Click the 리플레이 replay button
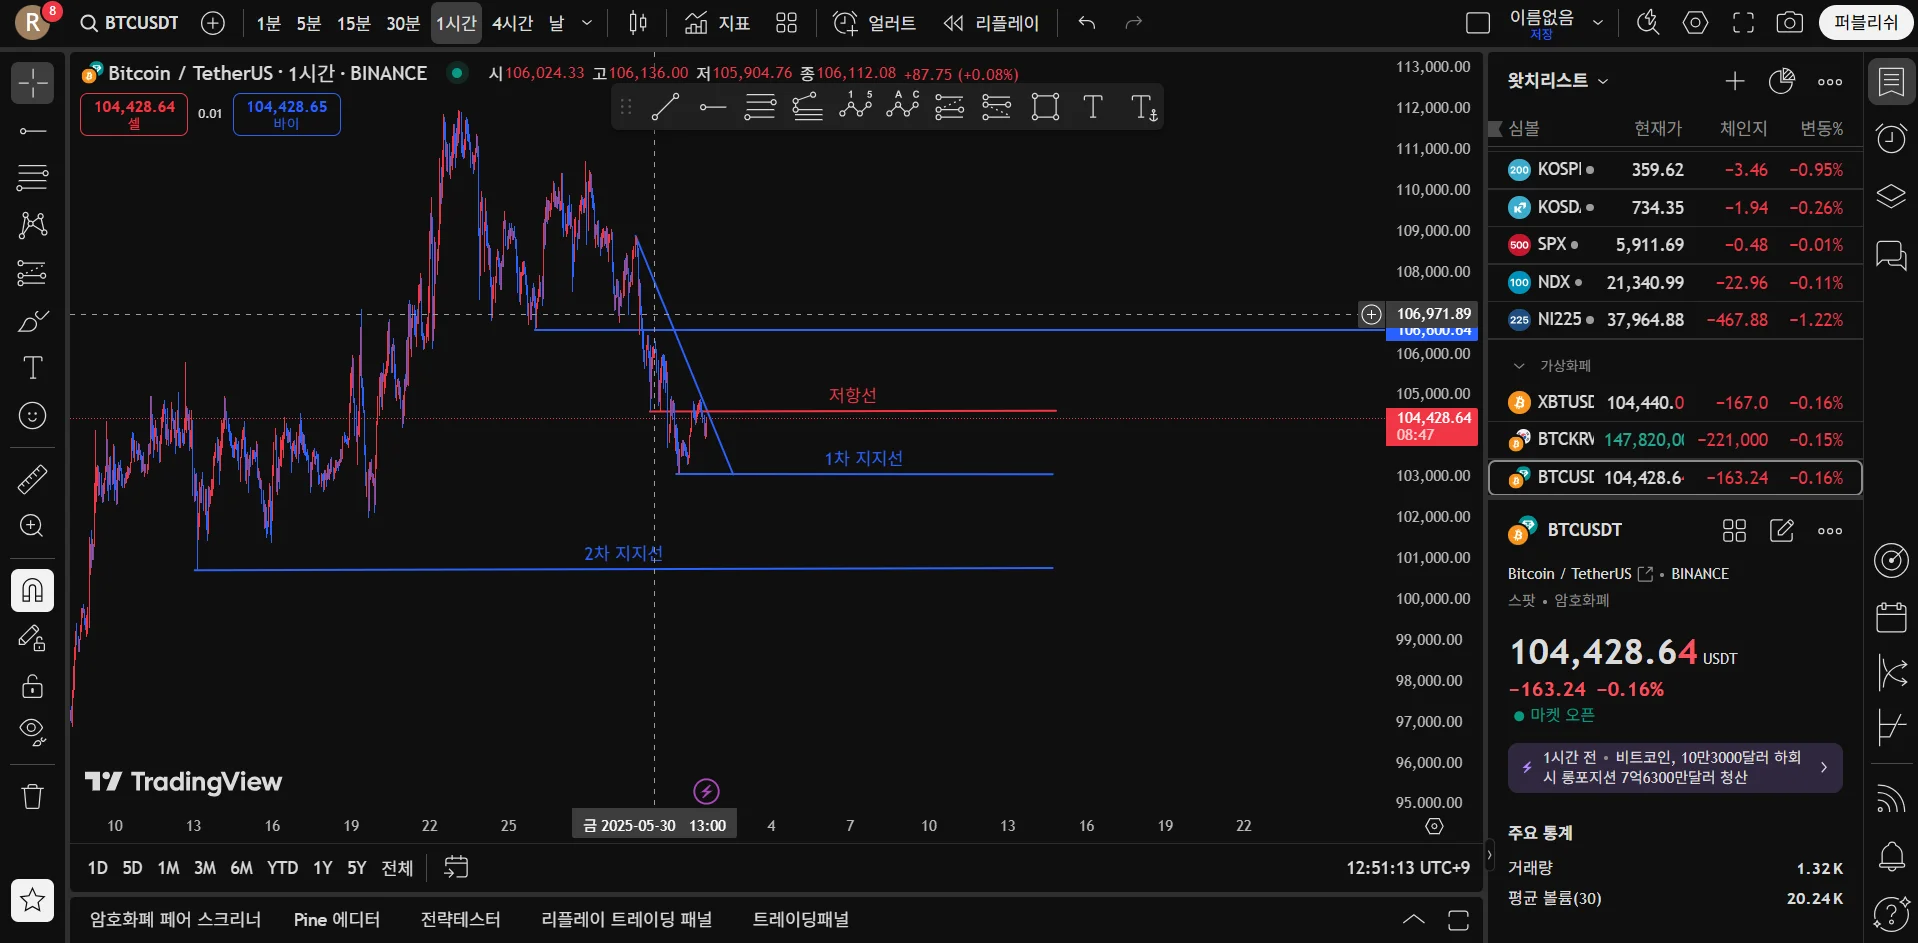Screen dimensions: 1918x943 [991, 23]
